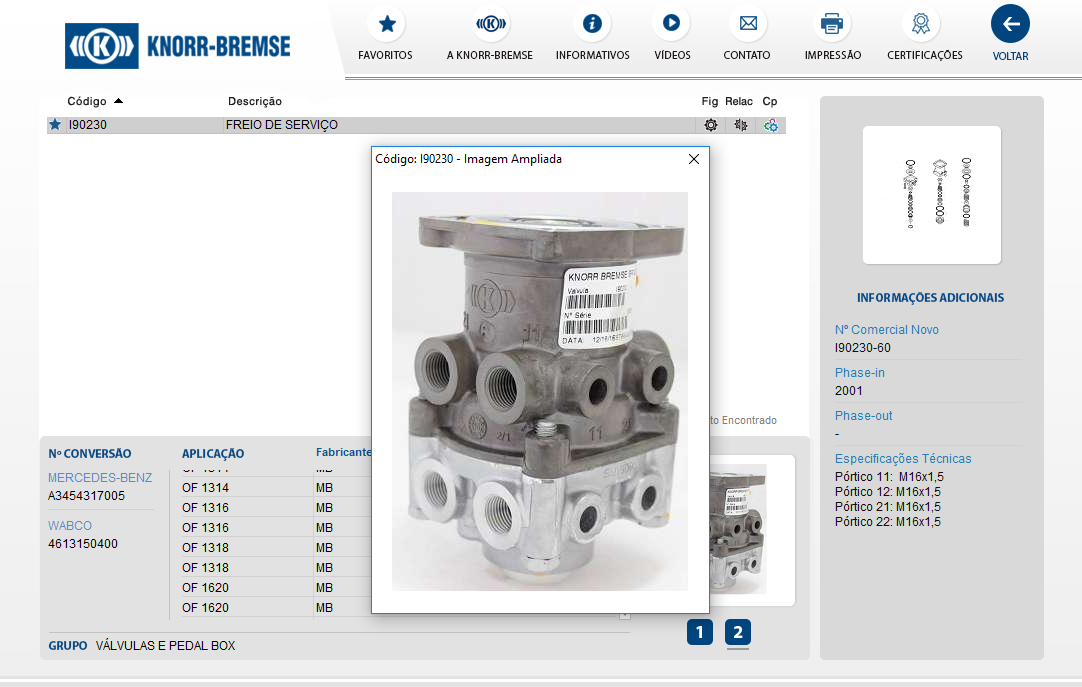
Task: Switch to image page 1
Action: tap(700, 632)
